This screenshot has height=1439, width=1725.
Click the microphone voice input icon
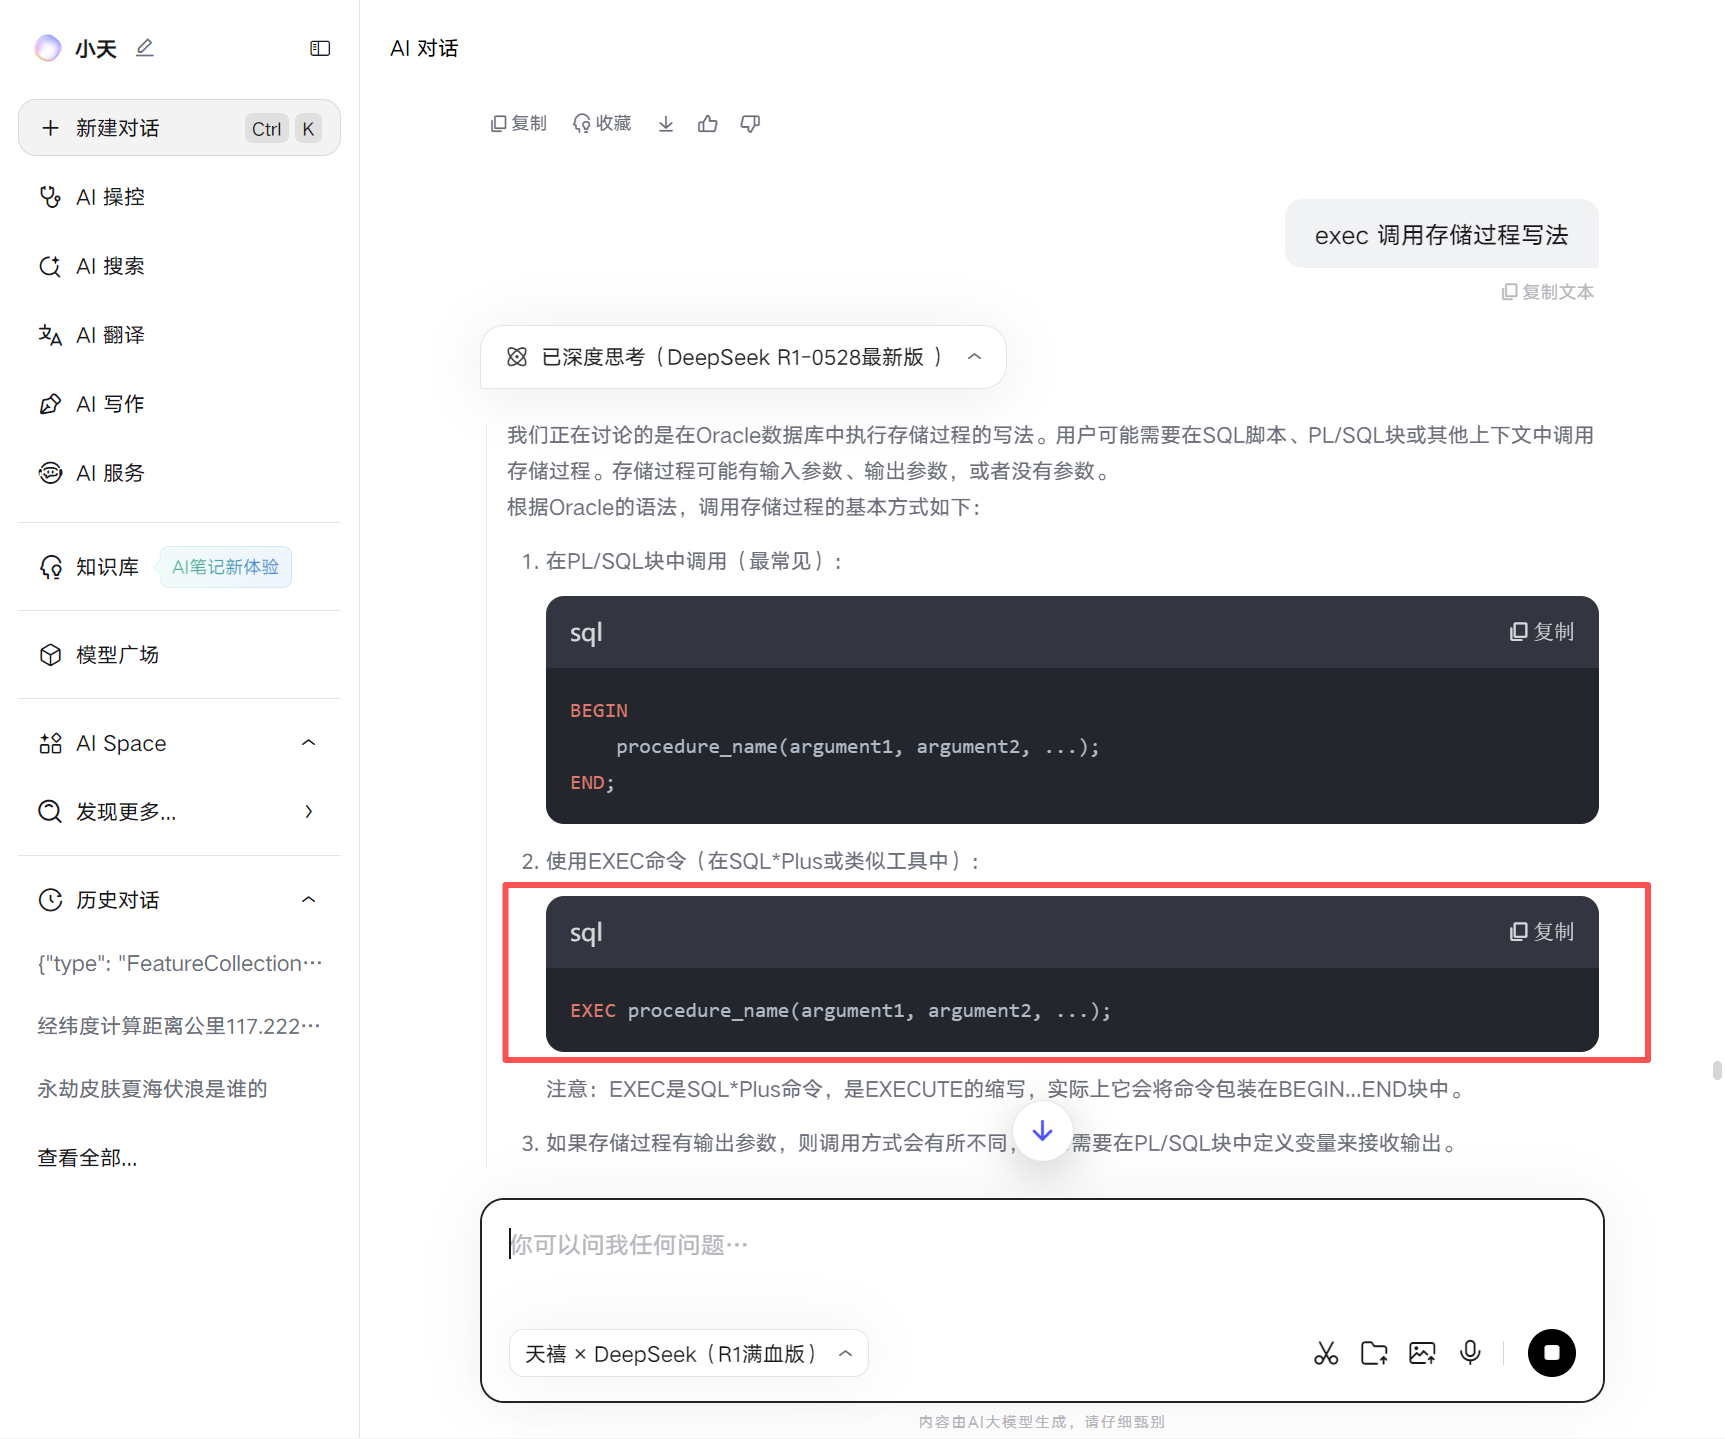1470,1353
